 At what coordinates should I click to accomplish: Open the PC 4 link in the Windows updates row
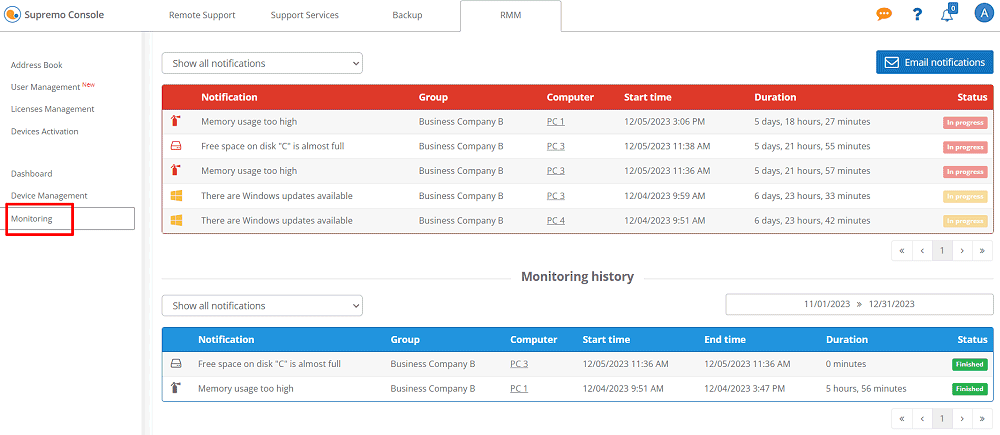555,221
